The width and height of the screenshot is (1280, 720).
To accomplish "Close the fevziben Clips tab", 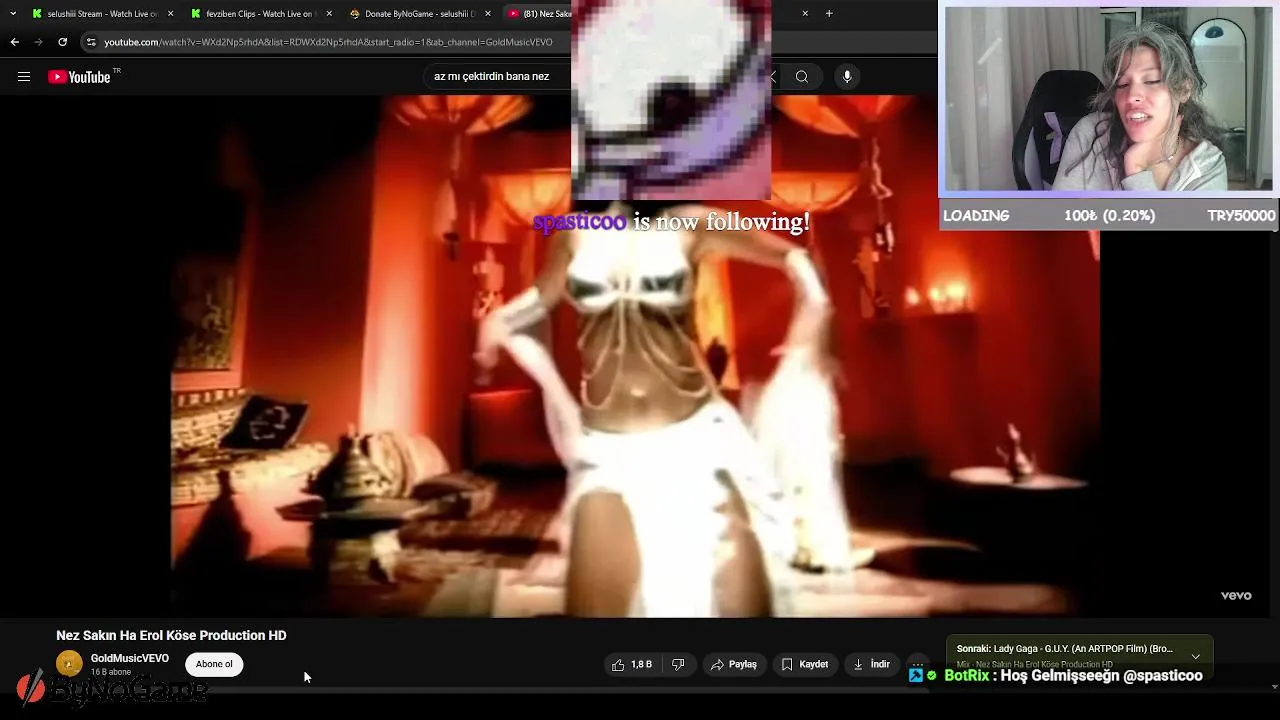I will [x=329, y=14].
